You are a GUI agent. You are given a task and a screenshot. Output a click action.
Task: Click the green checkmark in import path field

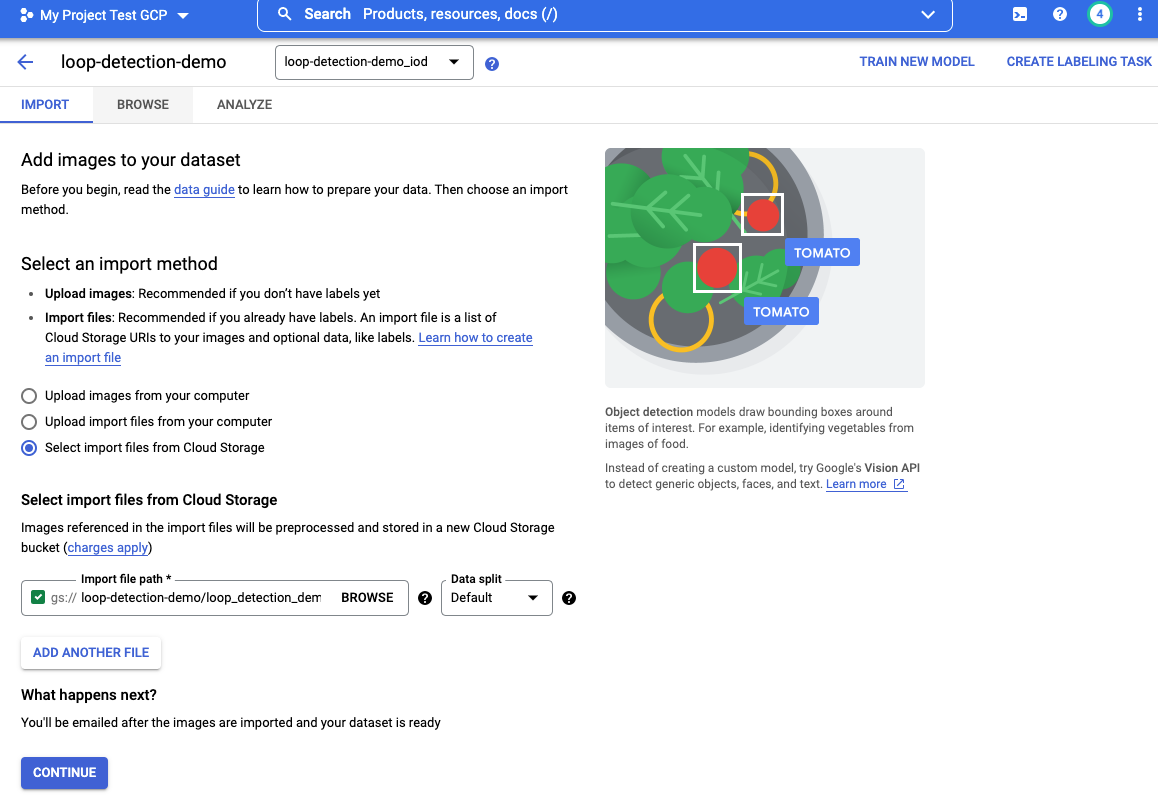point(38,597)
